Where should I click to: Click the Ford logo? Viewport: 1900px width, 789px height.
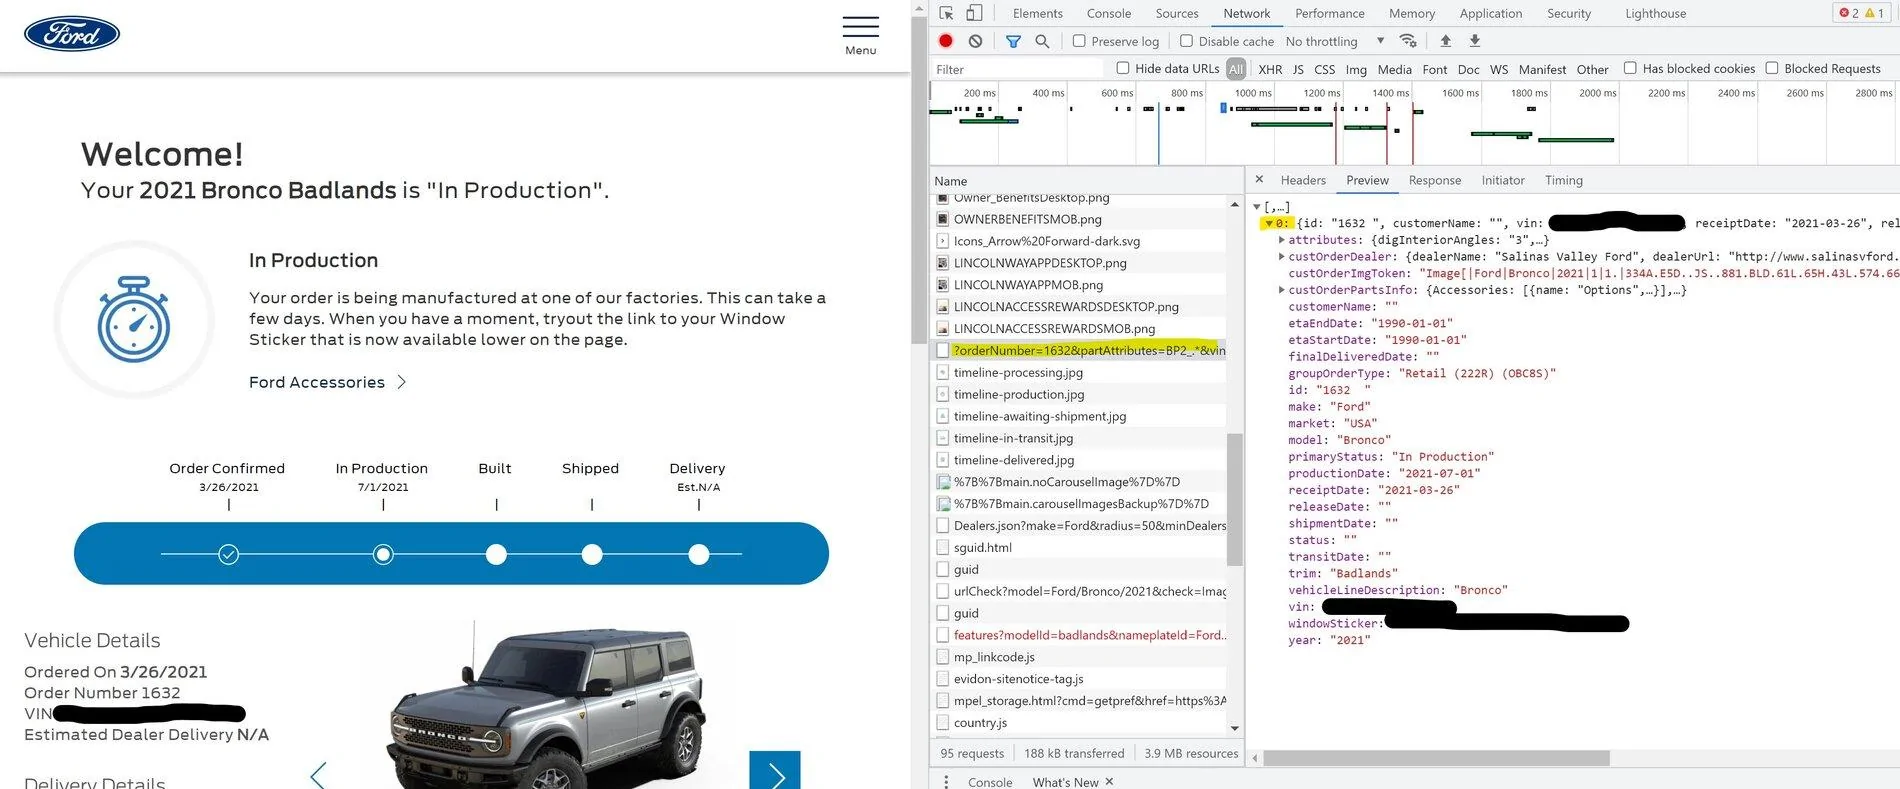pos(72,34)
